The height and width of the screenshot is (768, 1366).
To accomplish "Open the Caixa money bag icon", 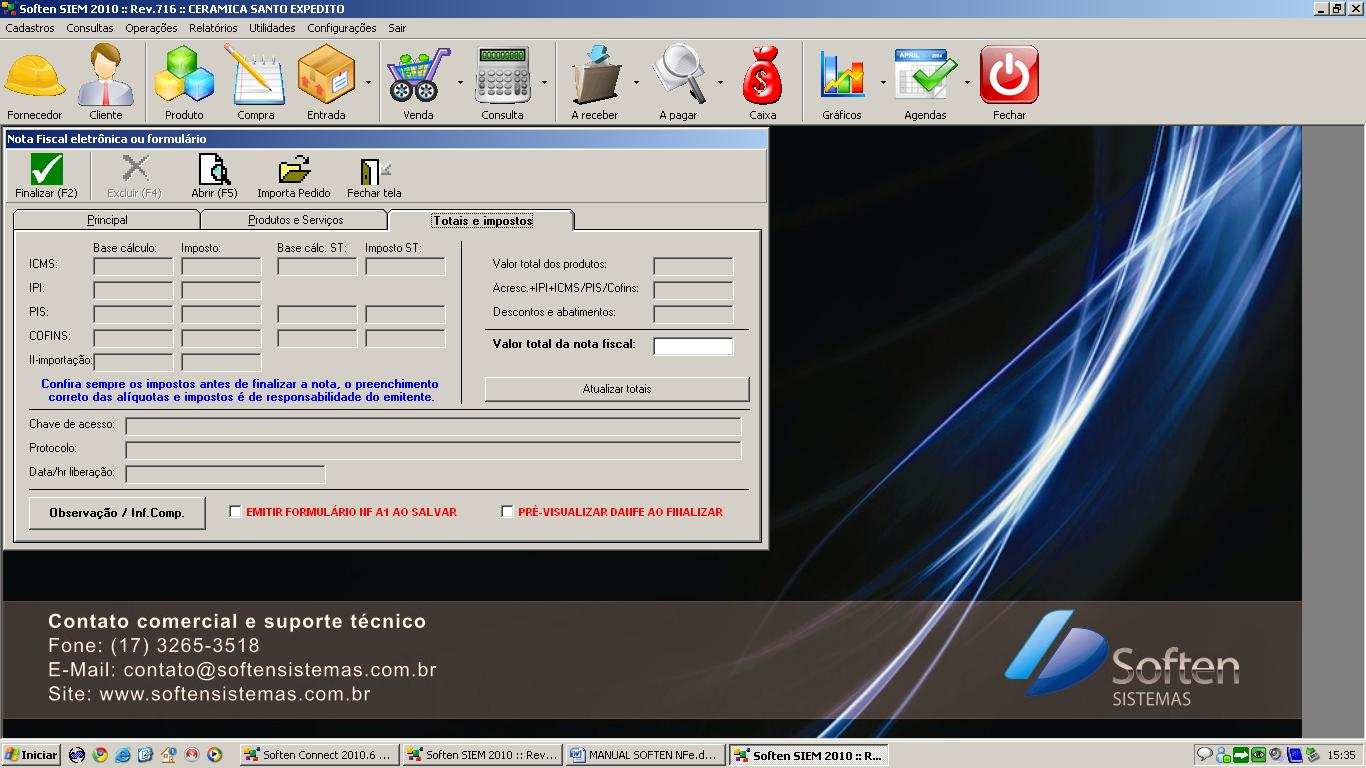I will [x=763, y=76].
